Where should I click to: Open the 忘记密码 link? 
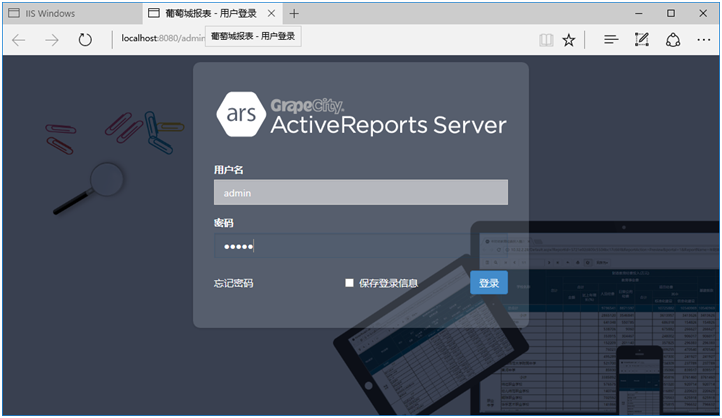pos(233,283)
